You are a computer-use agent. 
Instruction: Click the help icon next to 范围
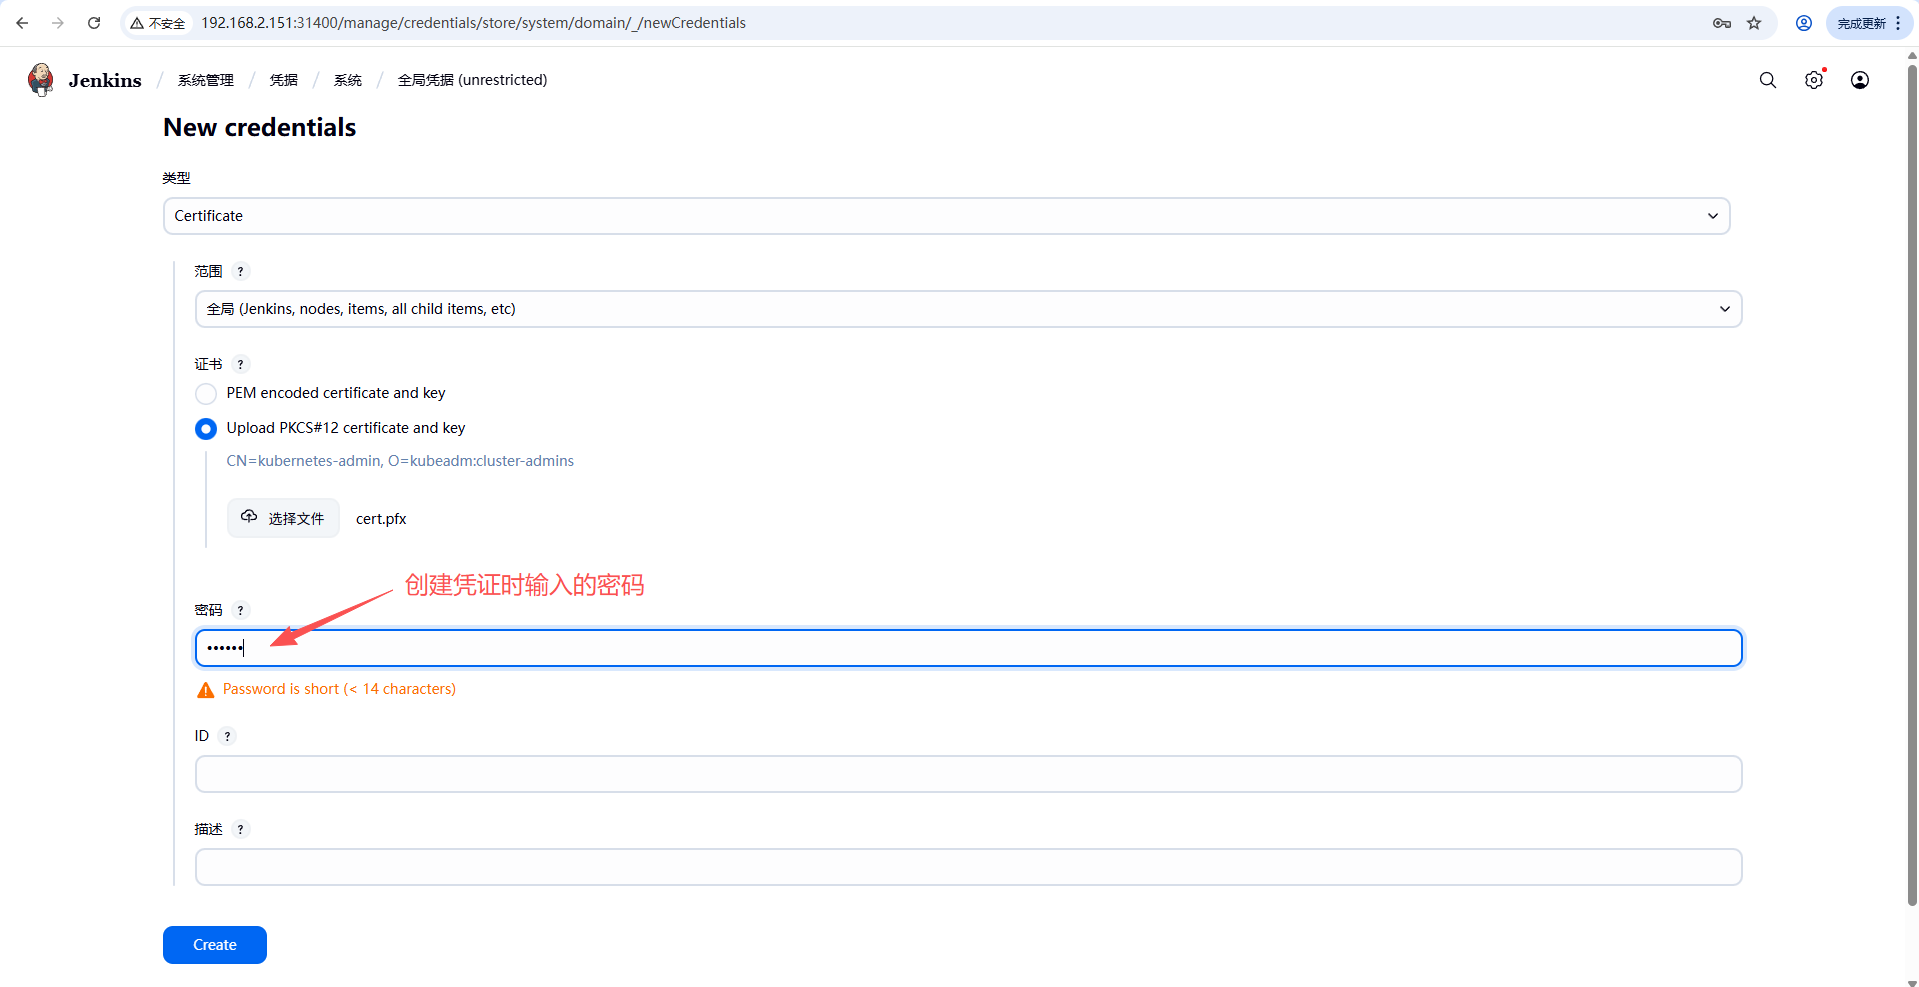[x=240, y=271]
